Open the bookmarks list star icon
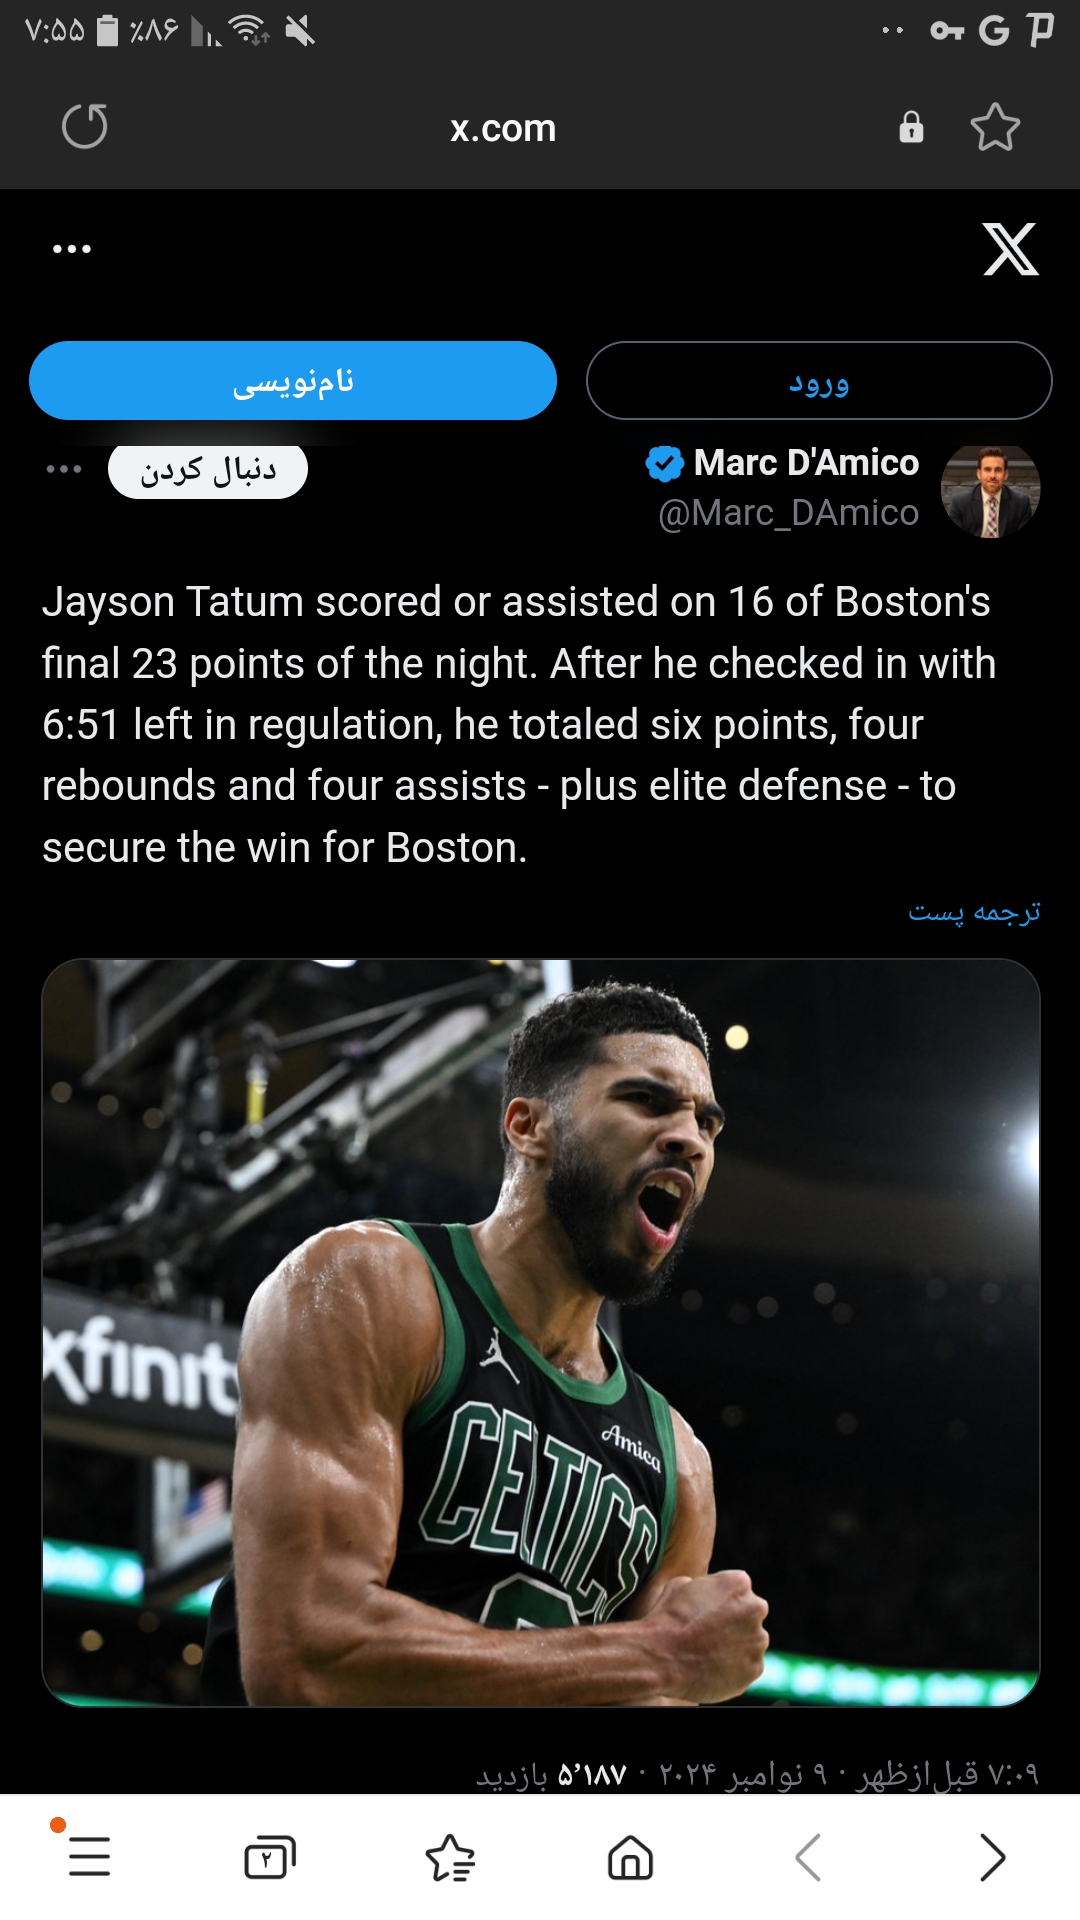 (450, 1857)
